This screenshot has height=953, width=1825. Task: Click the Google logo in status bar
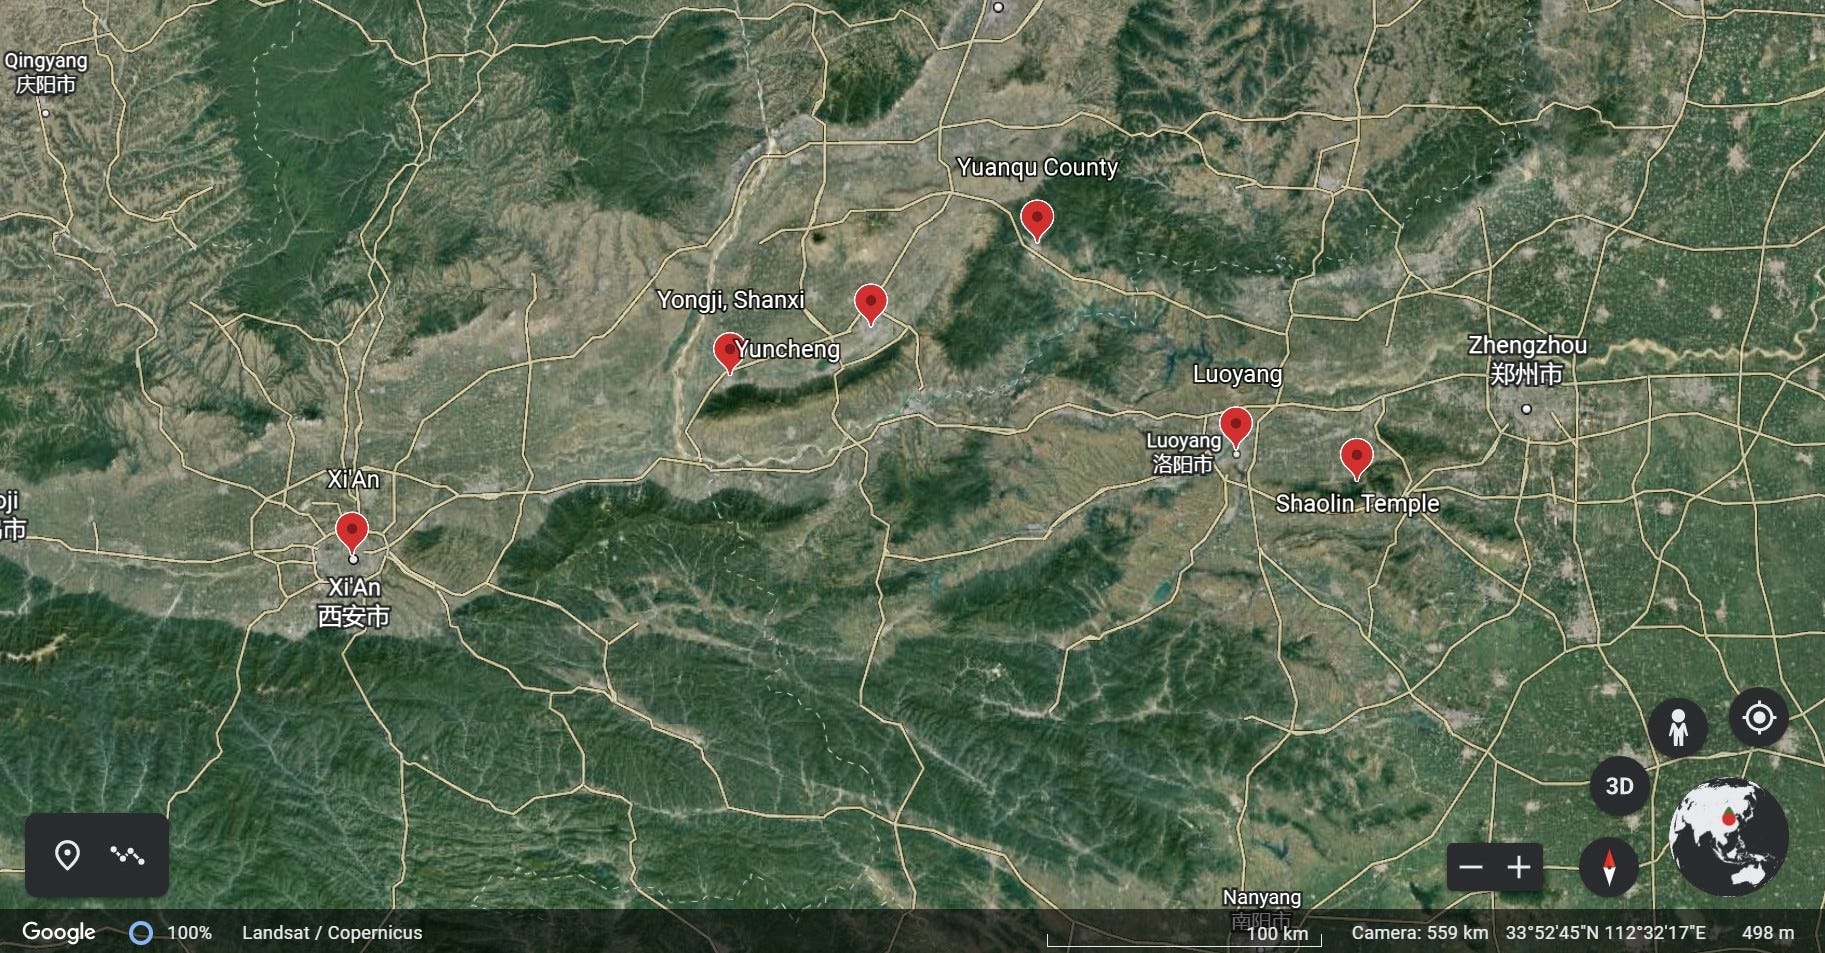click(x=59, y=932)
